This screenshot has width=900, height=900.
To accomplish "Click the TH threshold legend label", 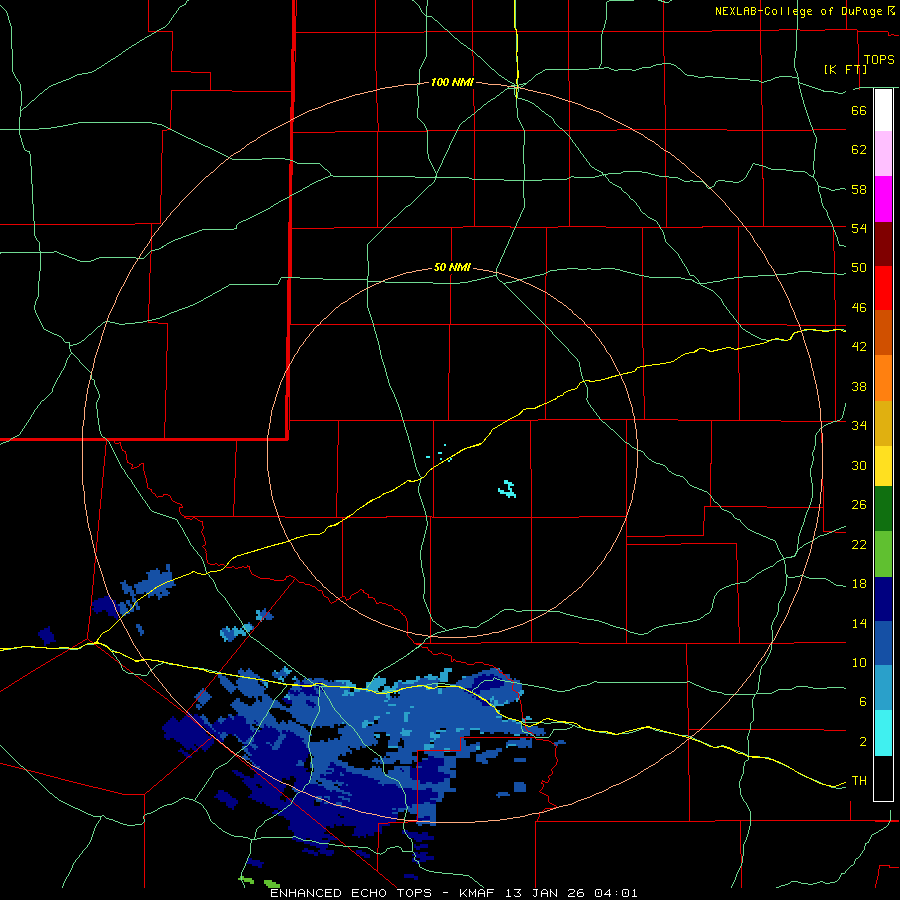I will [x=859, y=781].
